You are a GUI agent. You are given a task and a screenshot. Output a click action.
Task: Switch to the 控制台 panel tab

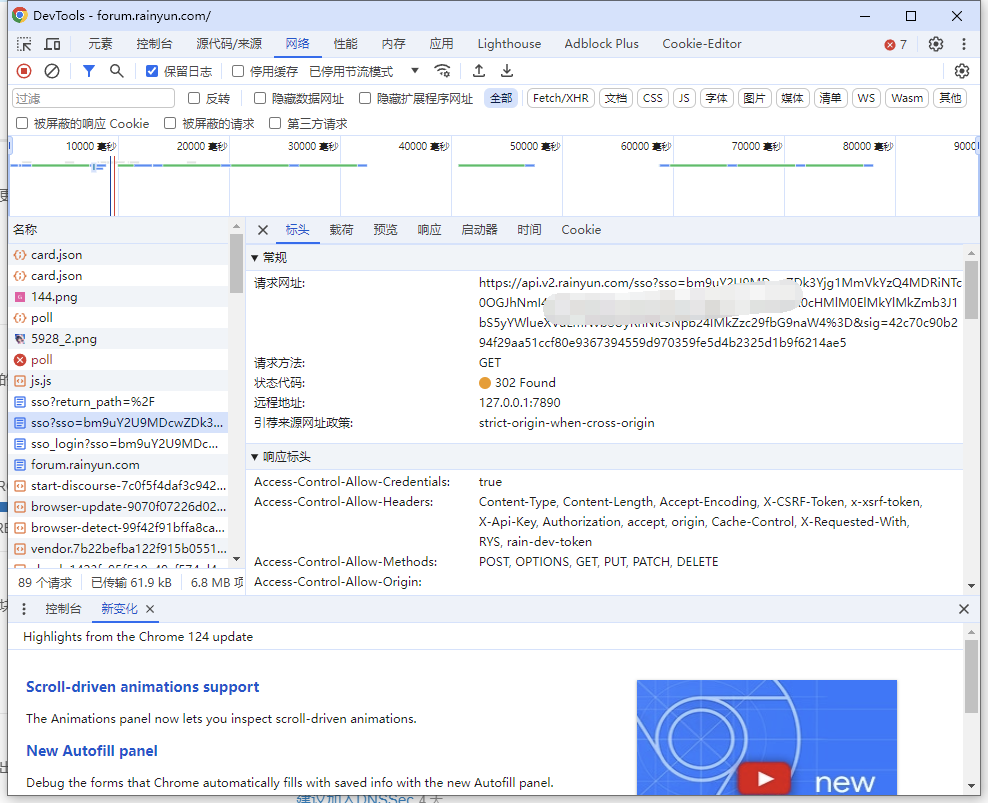point(154,44)
